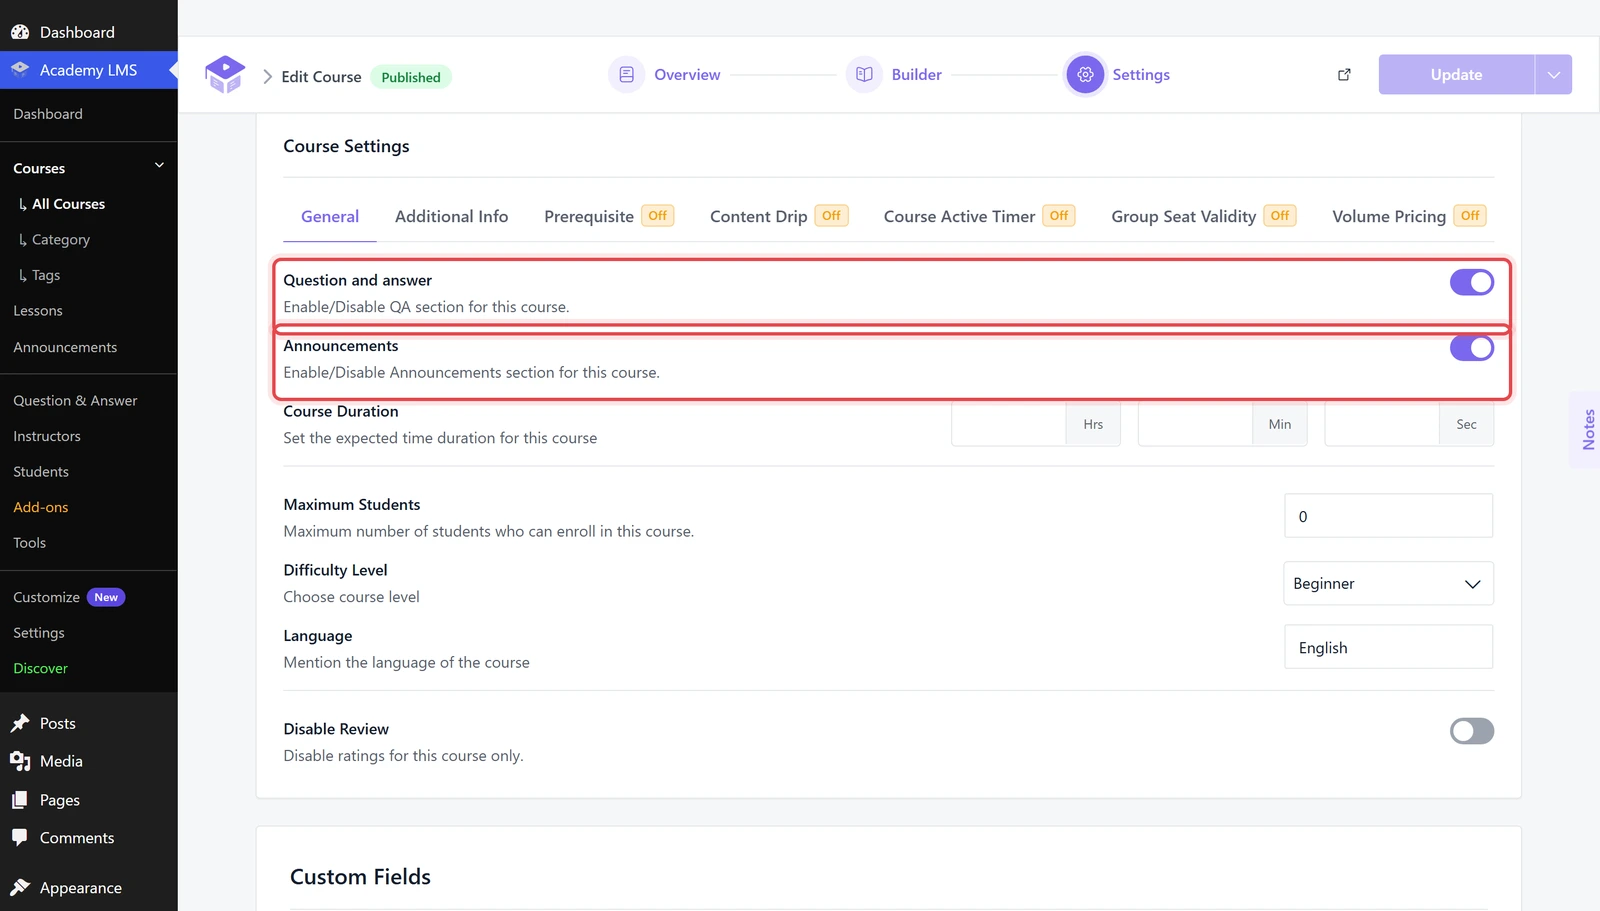Click the Language input field
The height and width of the screenshot is (911, 1600).
(x=1388, y=647)
